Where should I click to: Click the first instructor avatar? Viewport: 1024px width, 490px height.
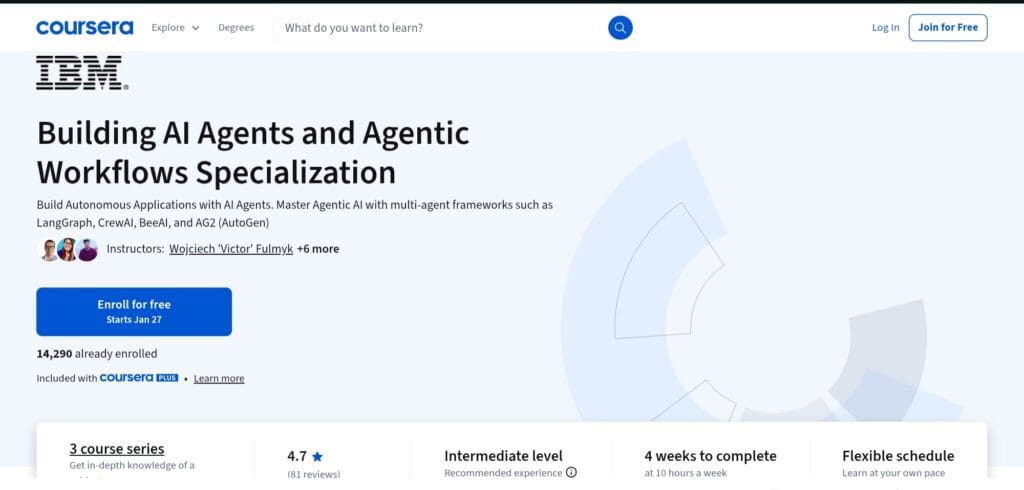tap(48, 250)
